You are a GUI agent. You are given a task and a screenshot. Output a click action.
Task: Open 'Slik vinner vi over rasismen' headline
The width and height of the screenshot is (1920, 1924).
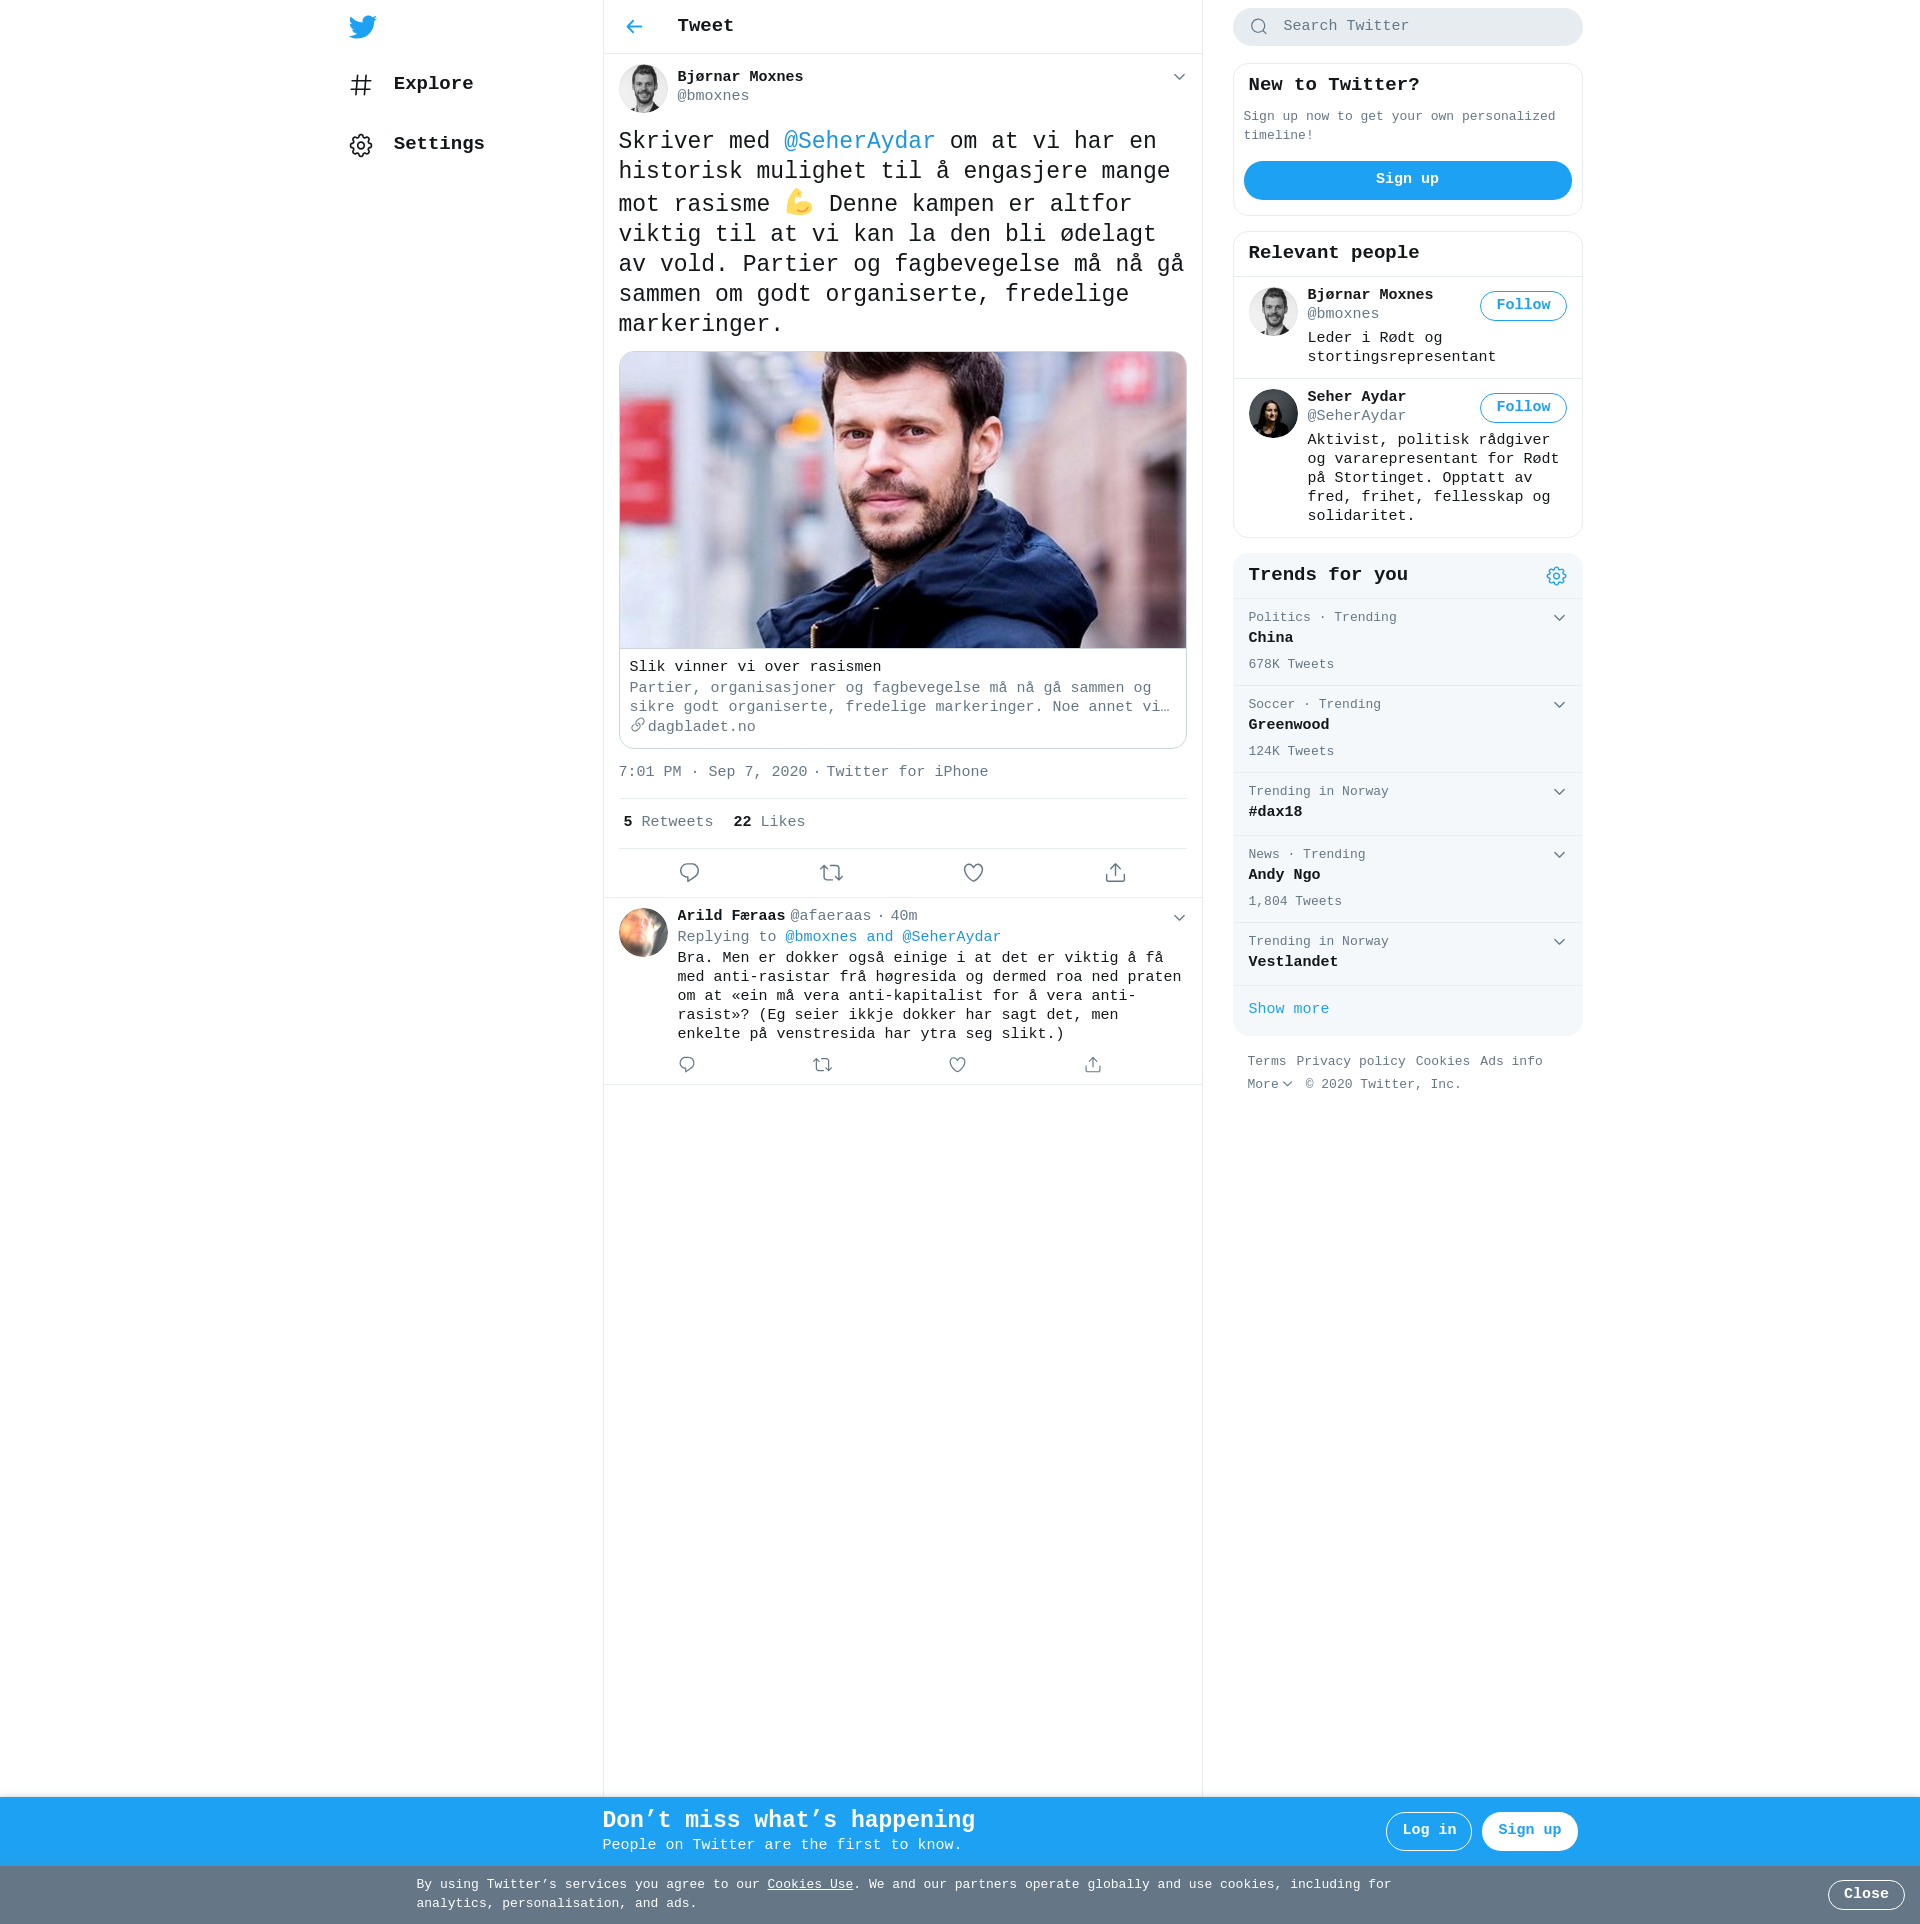755,667
